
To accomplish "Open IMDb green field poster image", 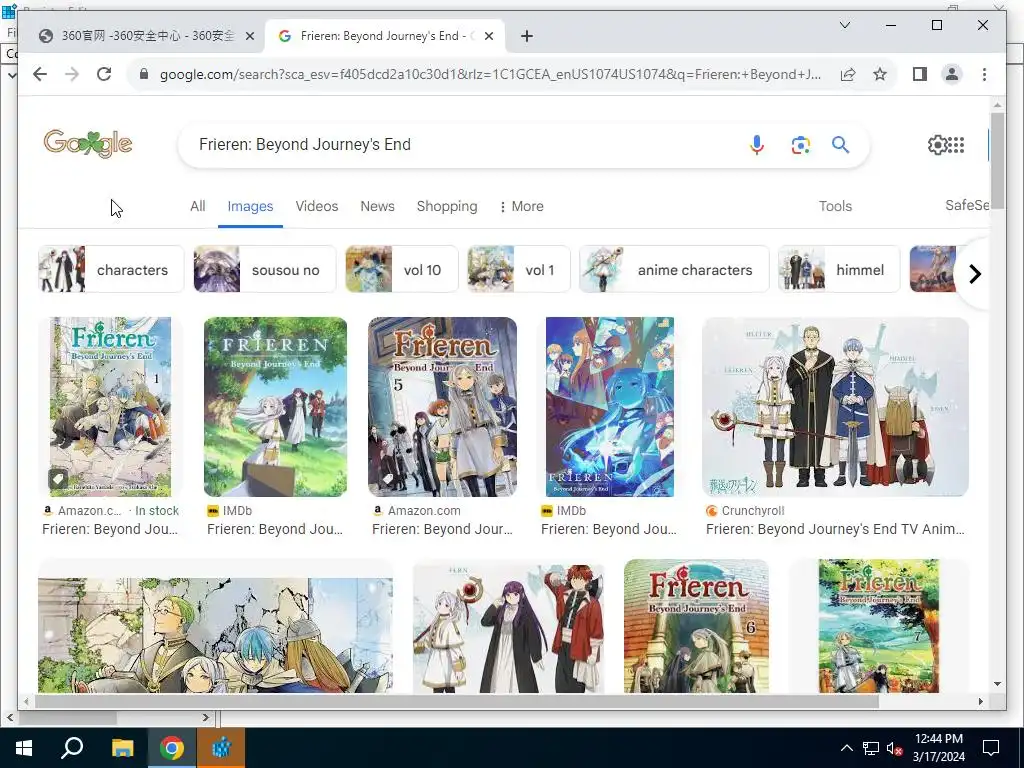I will [276, 407].
